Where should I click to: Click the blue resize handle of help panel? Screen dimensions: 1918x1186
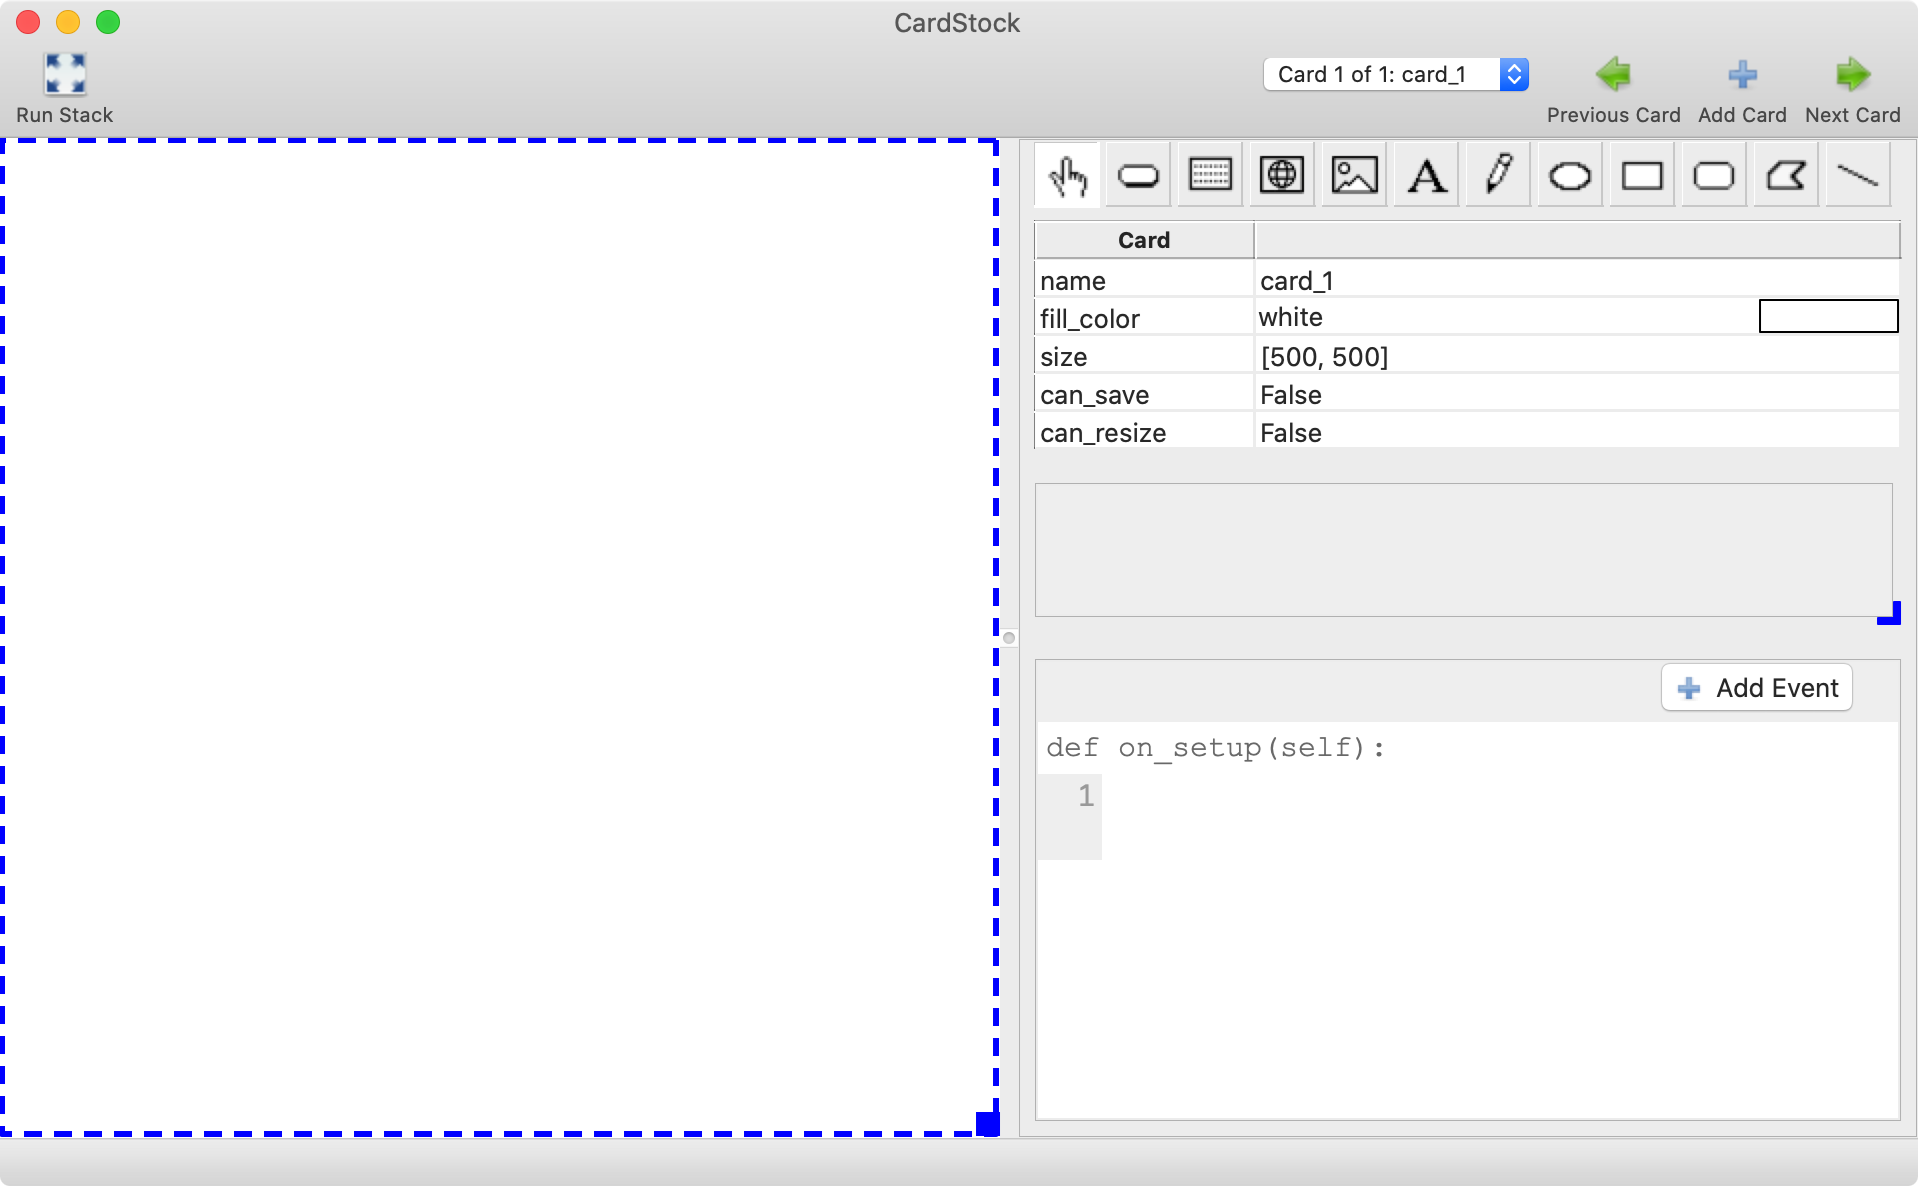pyautogui.click(x=1889, y=613)
